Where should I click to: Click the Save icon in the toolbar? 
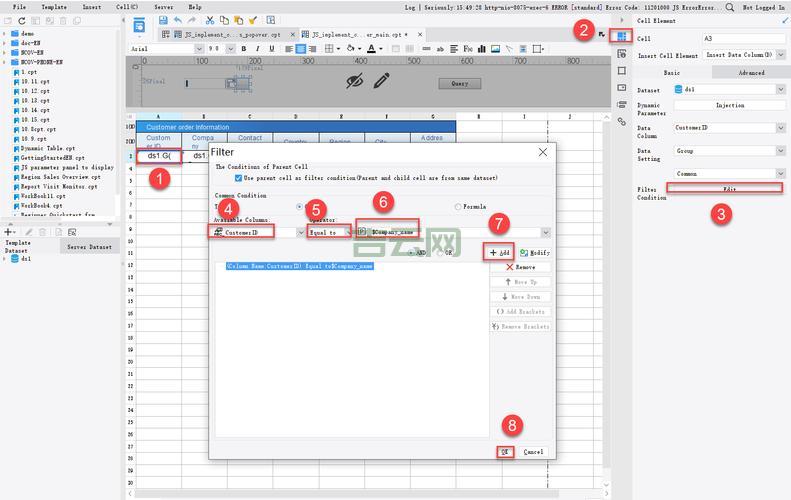click(x=164, y=20)
